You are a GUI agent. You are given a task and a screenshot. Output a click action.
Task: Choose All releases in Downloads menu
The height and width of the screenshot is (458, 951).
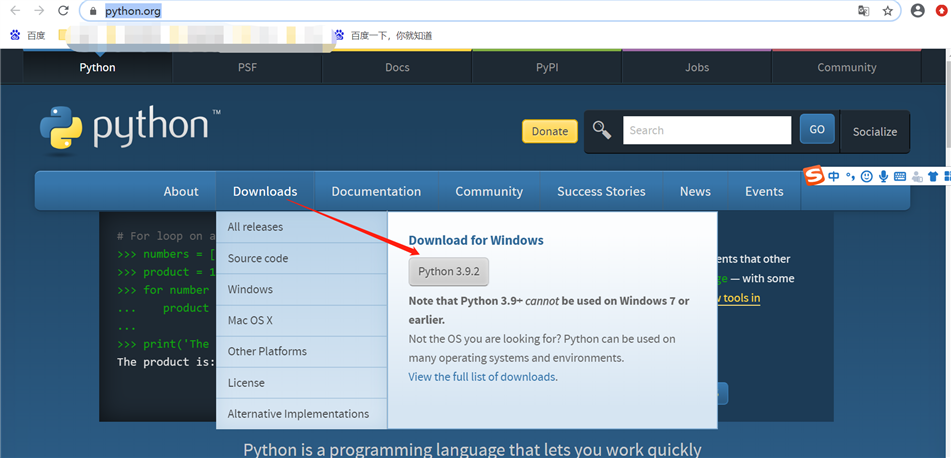[x=301, y=227]
